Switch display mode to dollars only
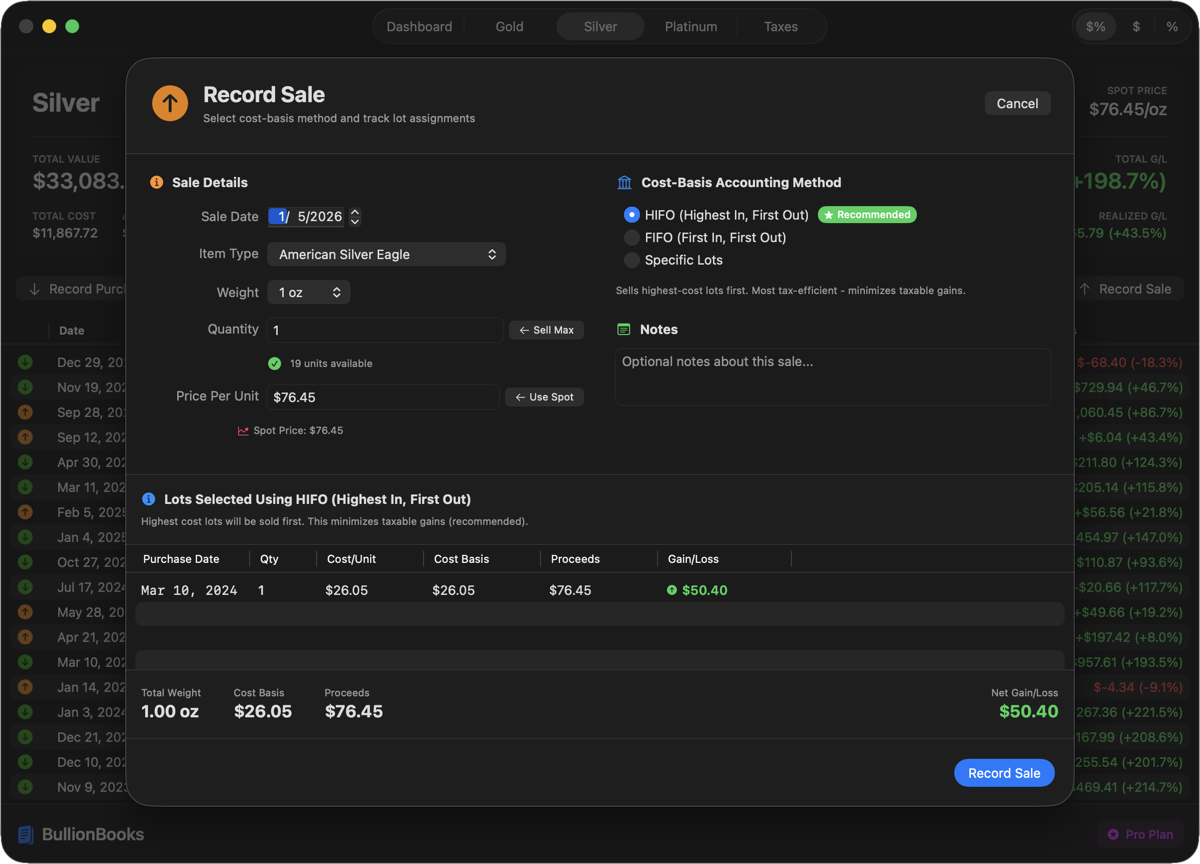 point(1136,27)
